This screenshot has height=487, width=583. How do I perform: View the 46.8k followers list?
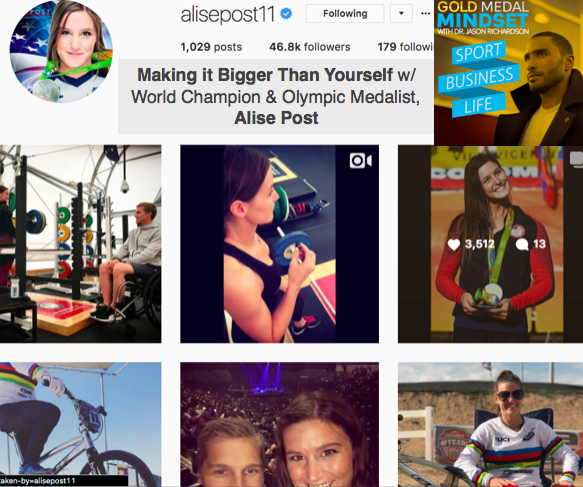[x=310, y=47]
